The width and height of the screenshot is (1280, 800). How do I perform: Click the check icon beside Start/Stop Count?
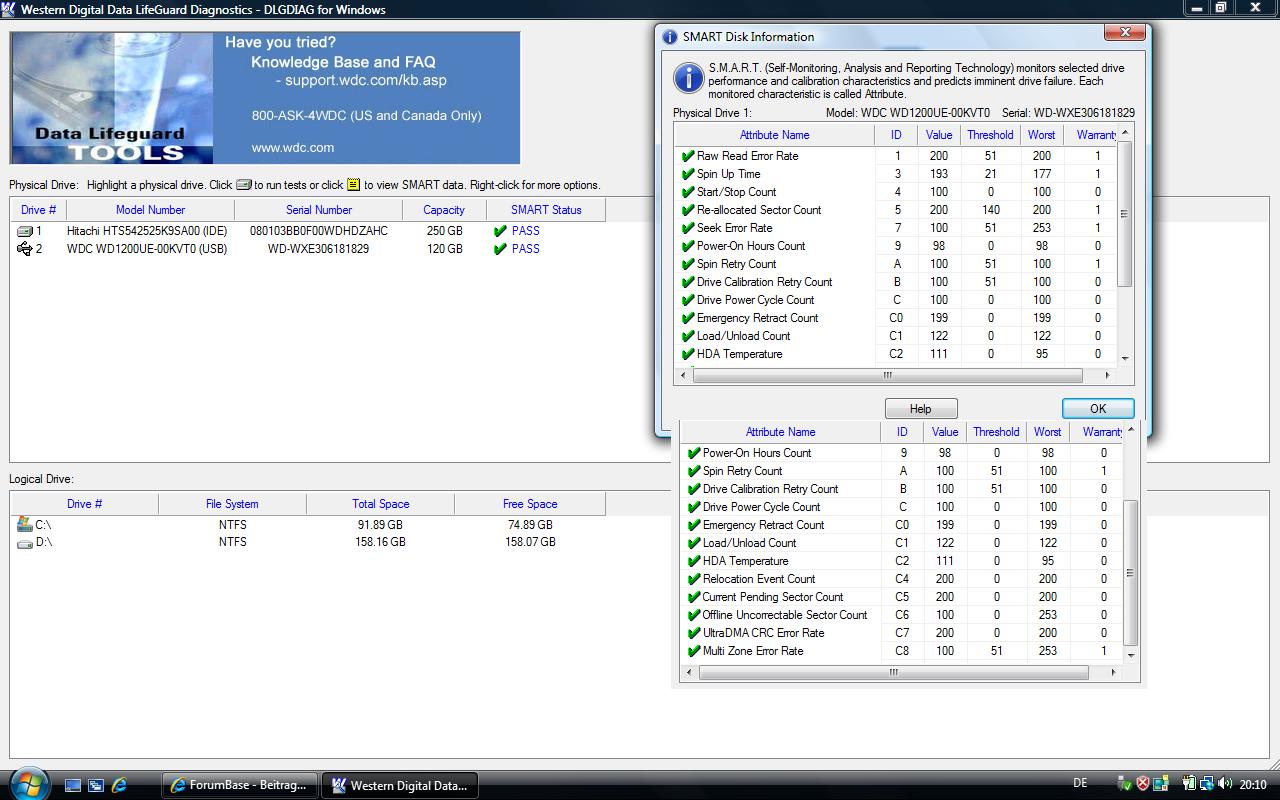click(x=688, y=192)
